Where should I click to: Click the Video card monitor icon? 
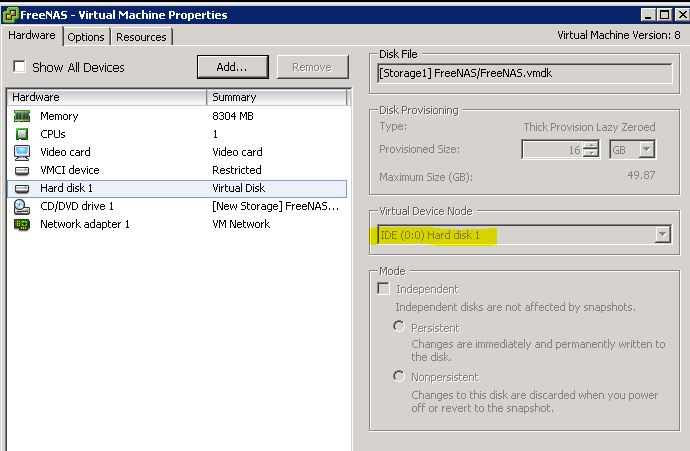[x=22, y=152]
